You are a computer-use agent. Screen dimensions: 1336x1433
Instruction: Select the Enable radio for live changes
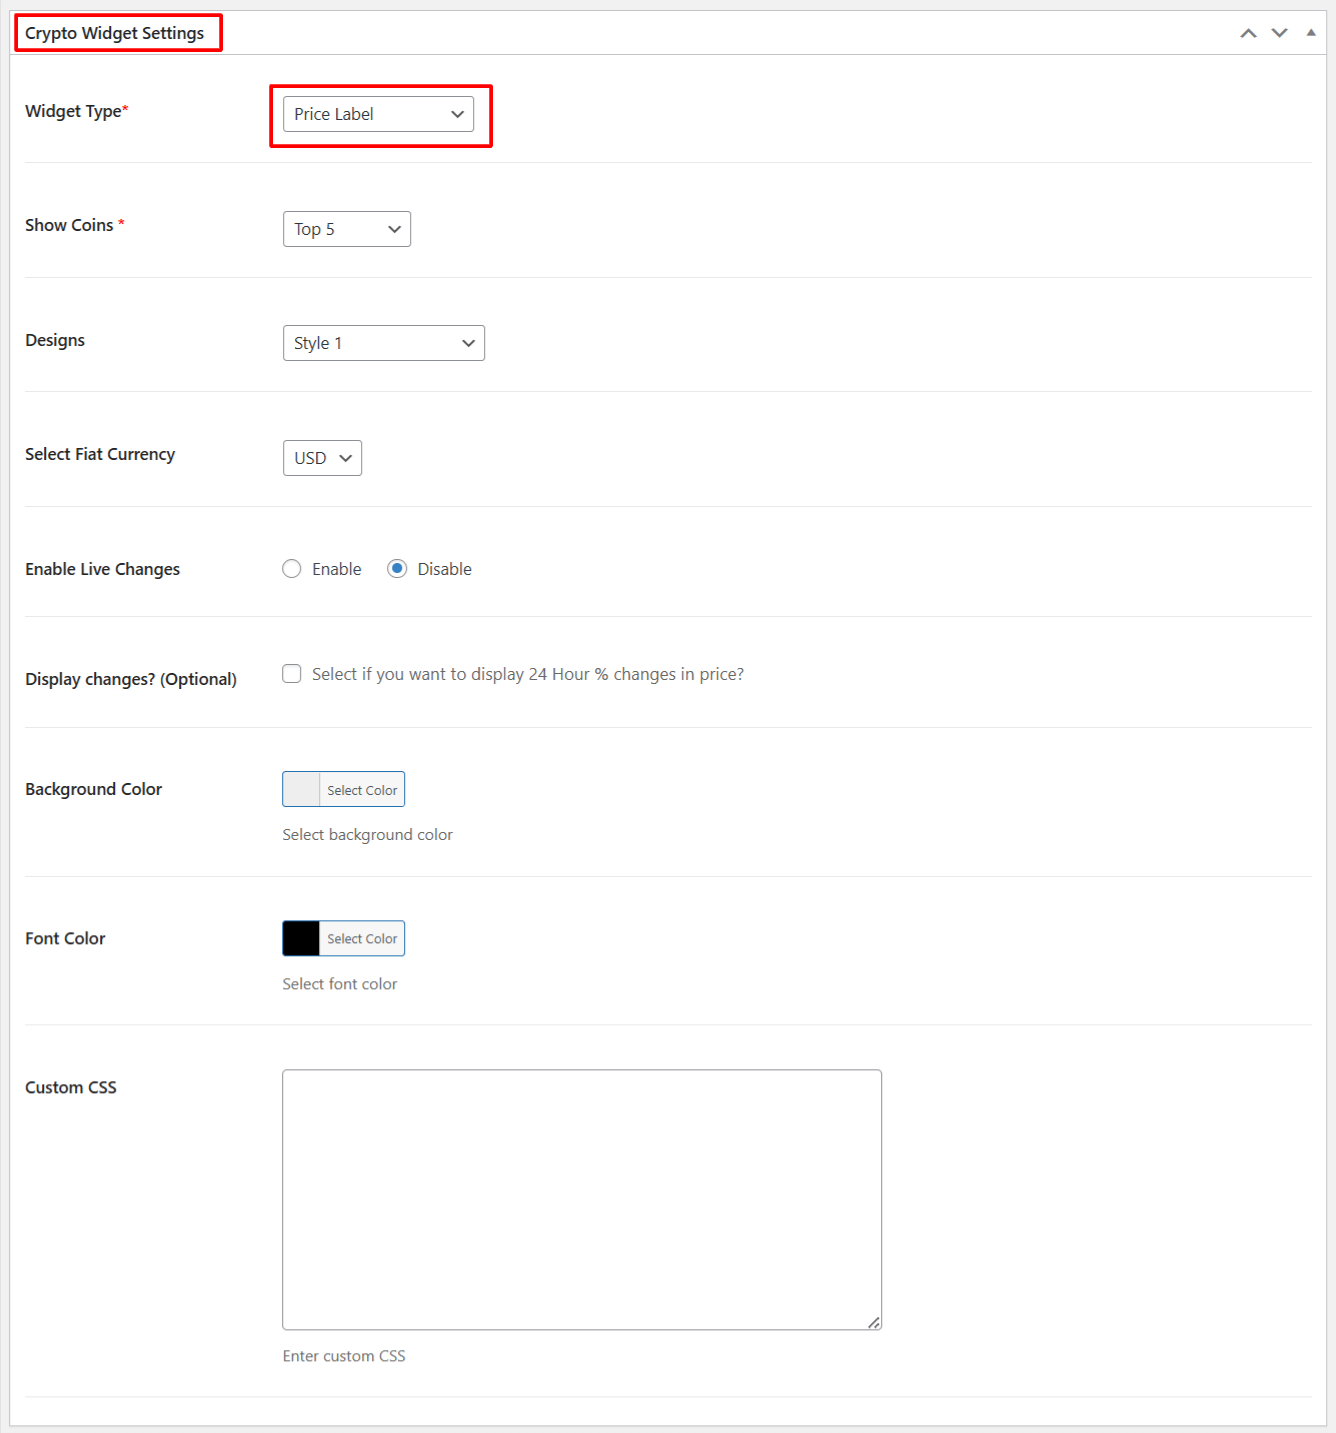click(x=292, y=569)
